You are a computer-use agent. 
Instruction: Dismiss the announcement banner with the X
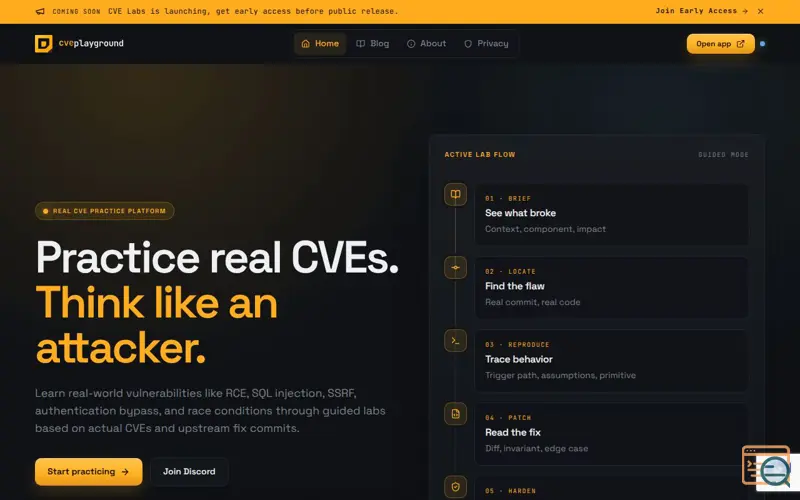coord(760,11)
